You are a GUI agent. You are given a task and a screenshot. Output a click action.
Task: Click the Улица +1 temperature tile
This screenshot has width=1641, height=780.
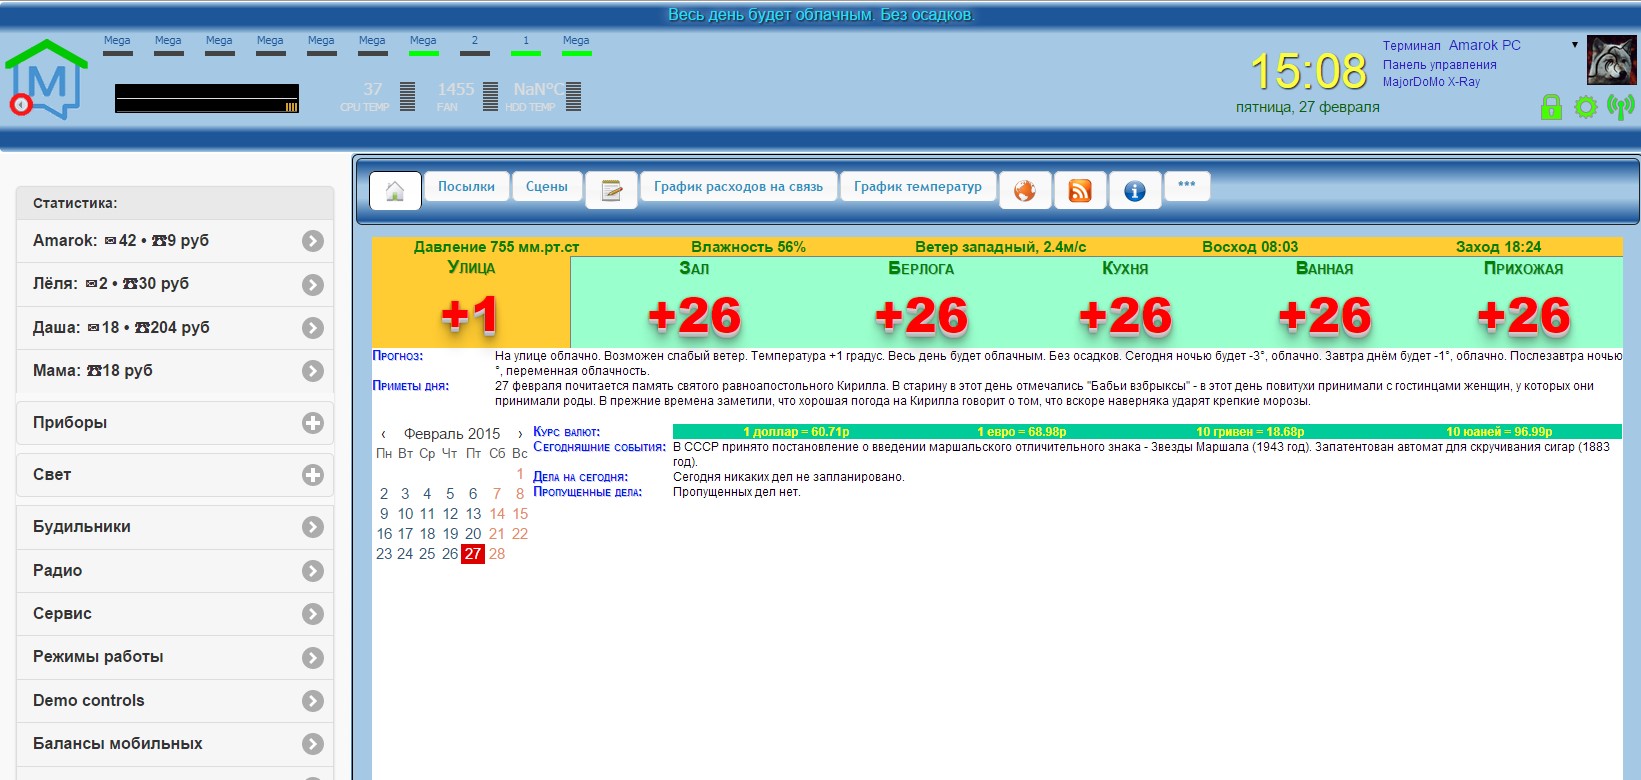[471, 302]
